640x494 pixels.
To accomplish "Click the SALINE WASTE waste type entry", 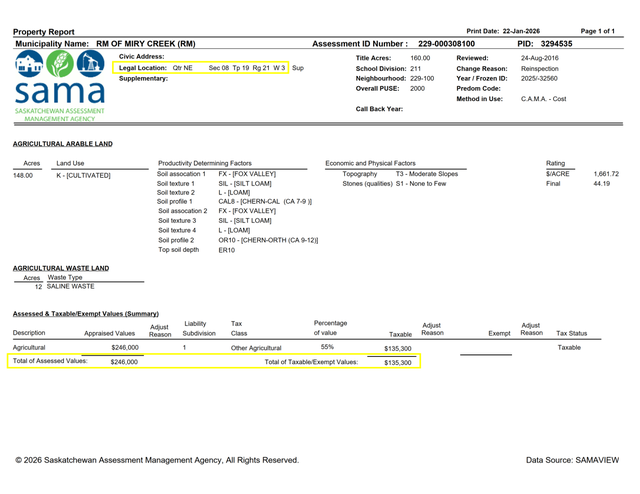I will 70,286.
